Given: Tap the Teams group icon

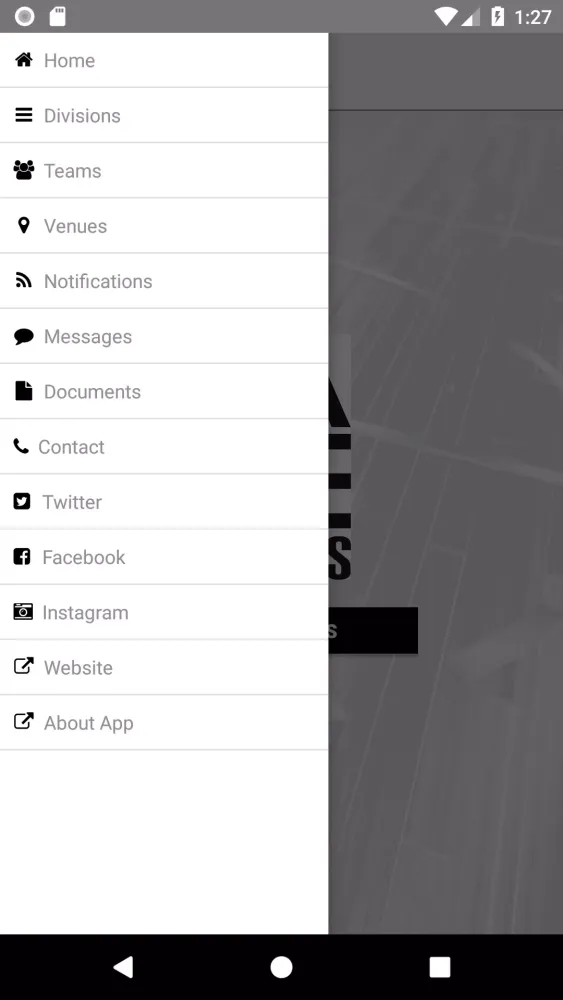Looking at the screenshot, I should coord(24,170).
